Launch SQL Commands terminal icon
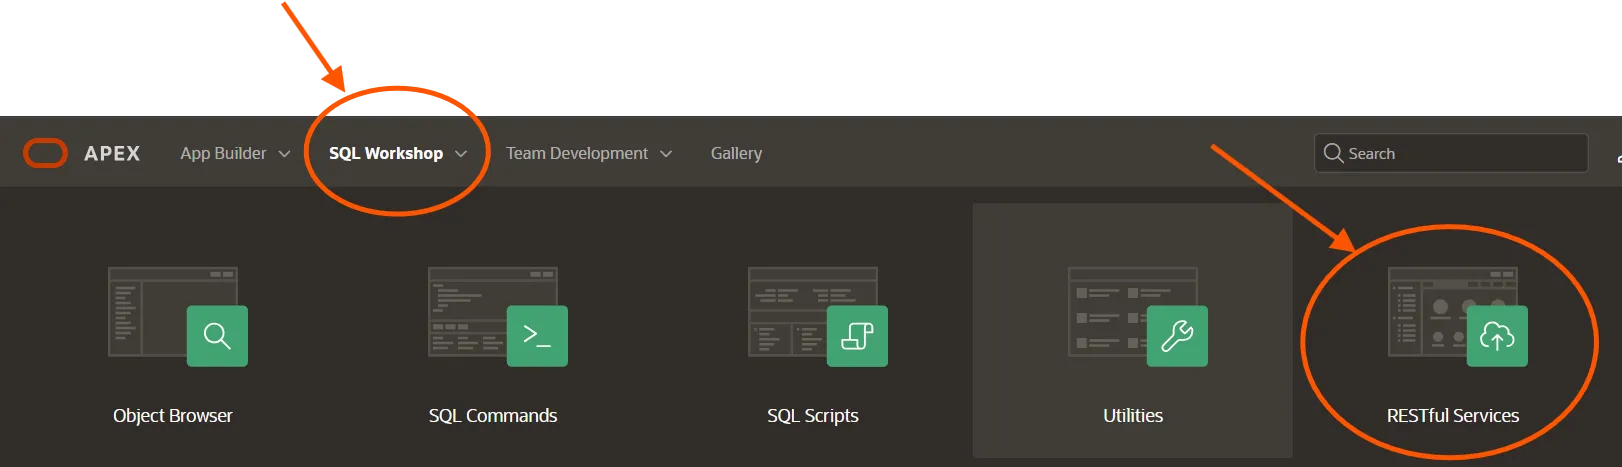The height and width of the screenshot is (467, 1622). [537, 336]
